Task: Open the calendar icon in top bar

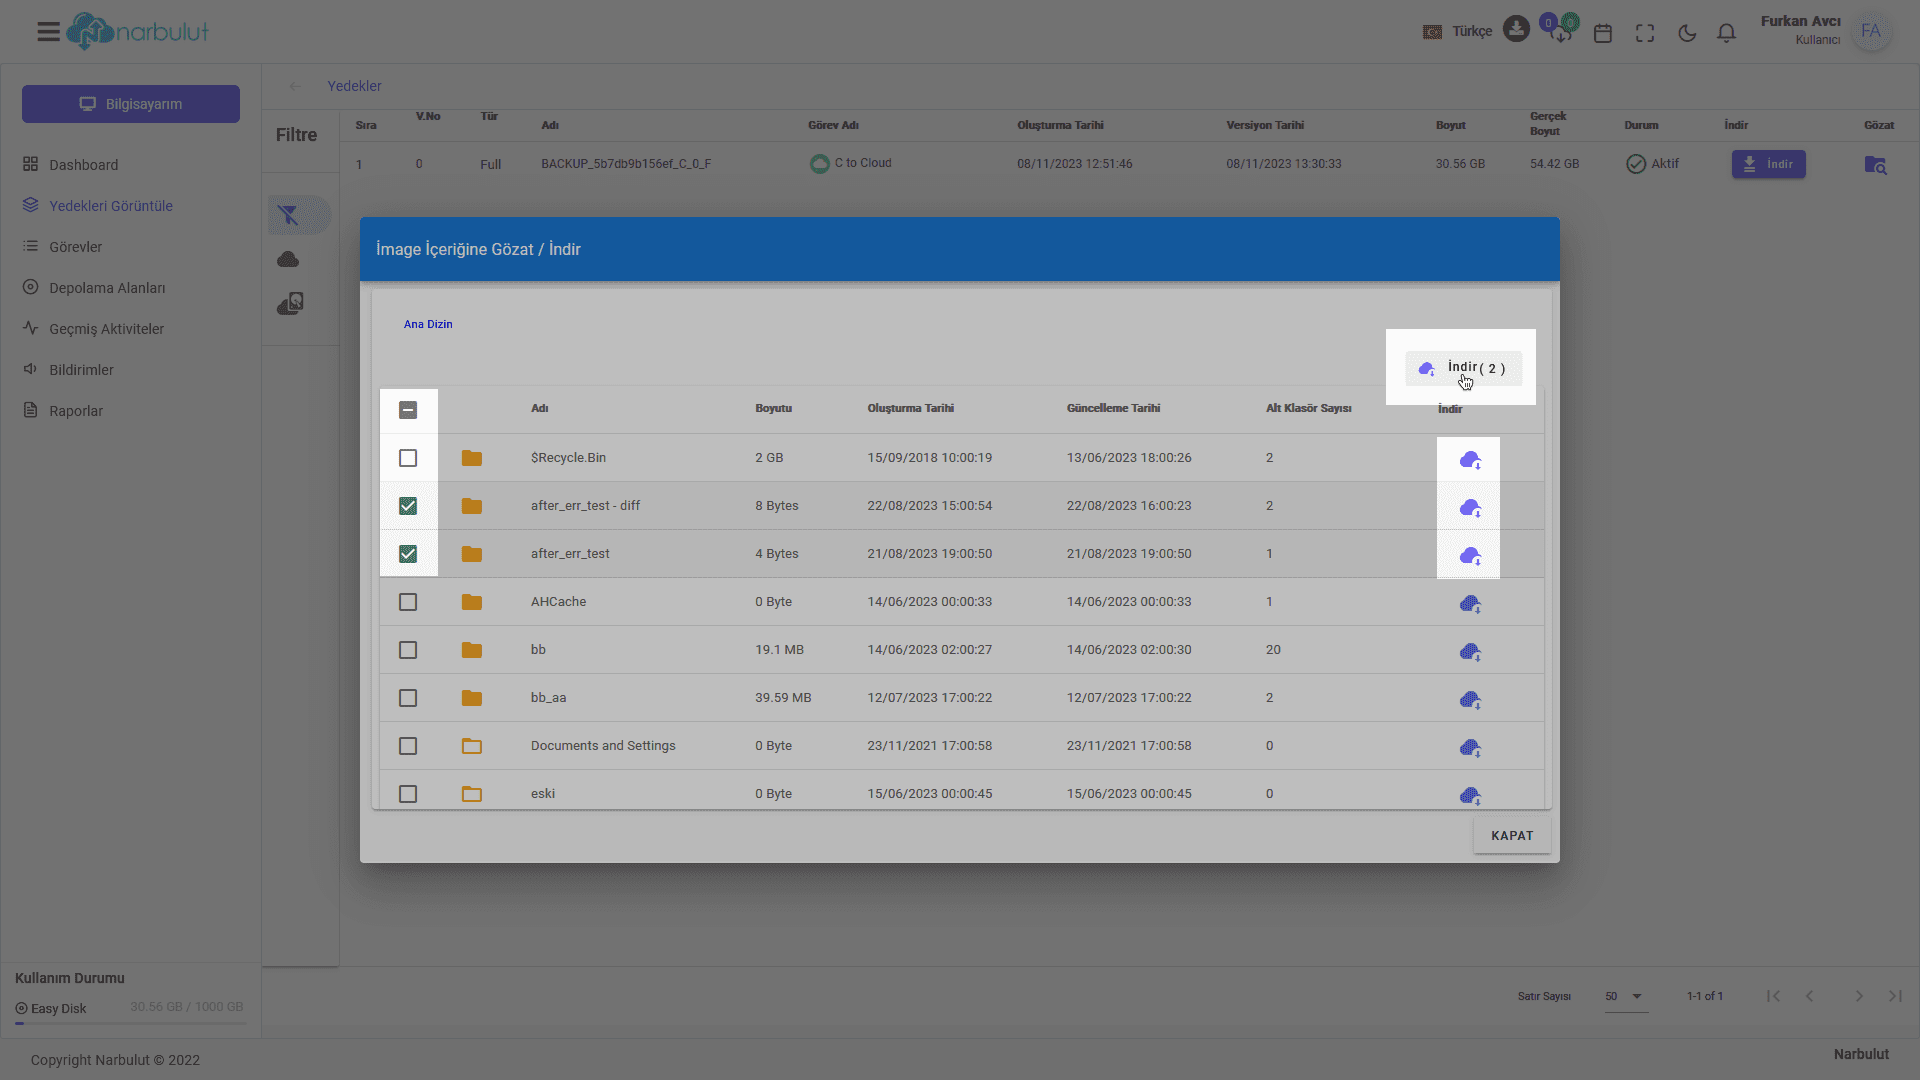Action: pyautogui.click(x=1603, y=33)
